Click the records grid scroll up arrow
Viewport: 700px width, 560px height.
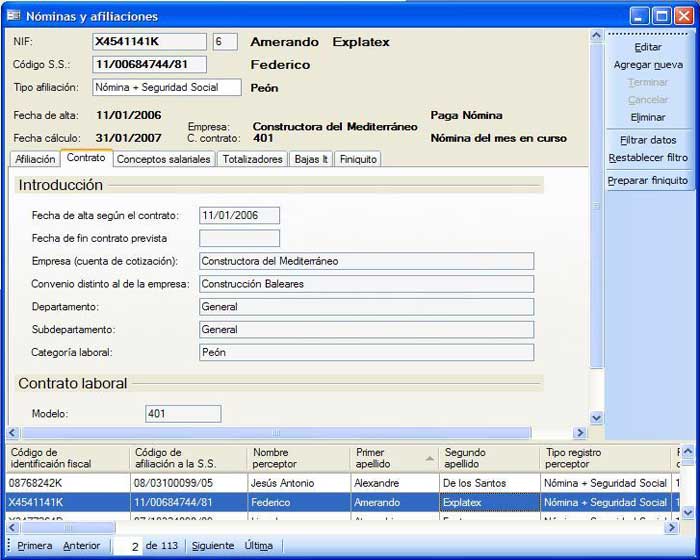point(688,452)
